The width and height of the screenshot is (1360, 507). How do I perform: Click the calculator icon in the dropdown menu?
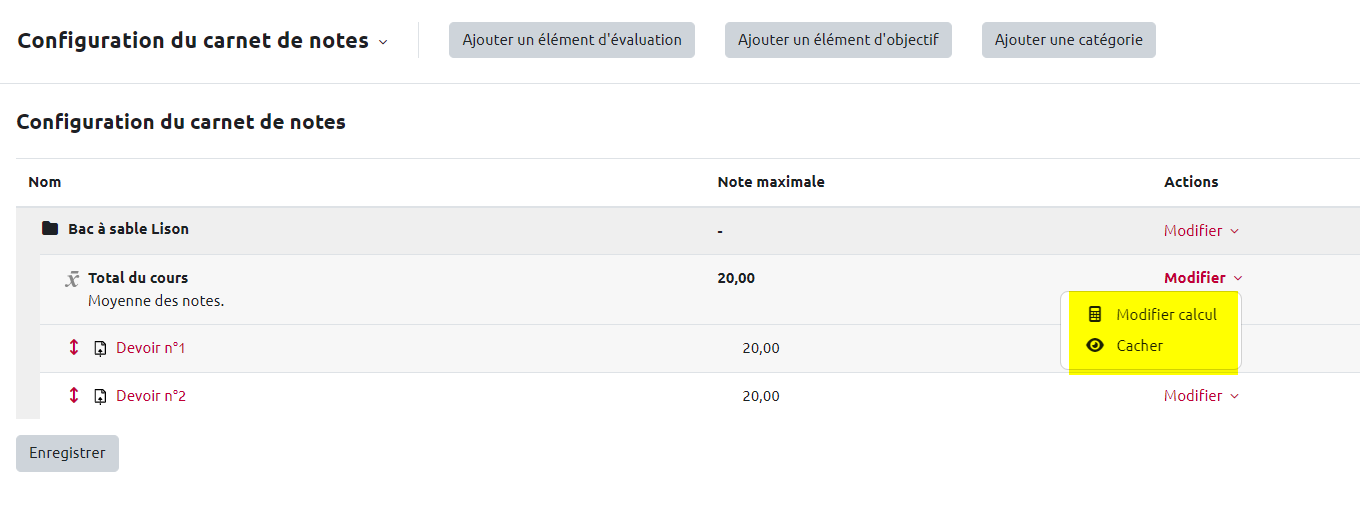[1095, 314]
